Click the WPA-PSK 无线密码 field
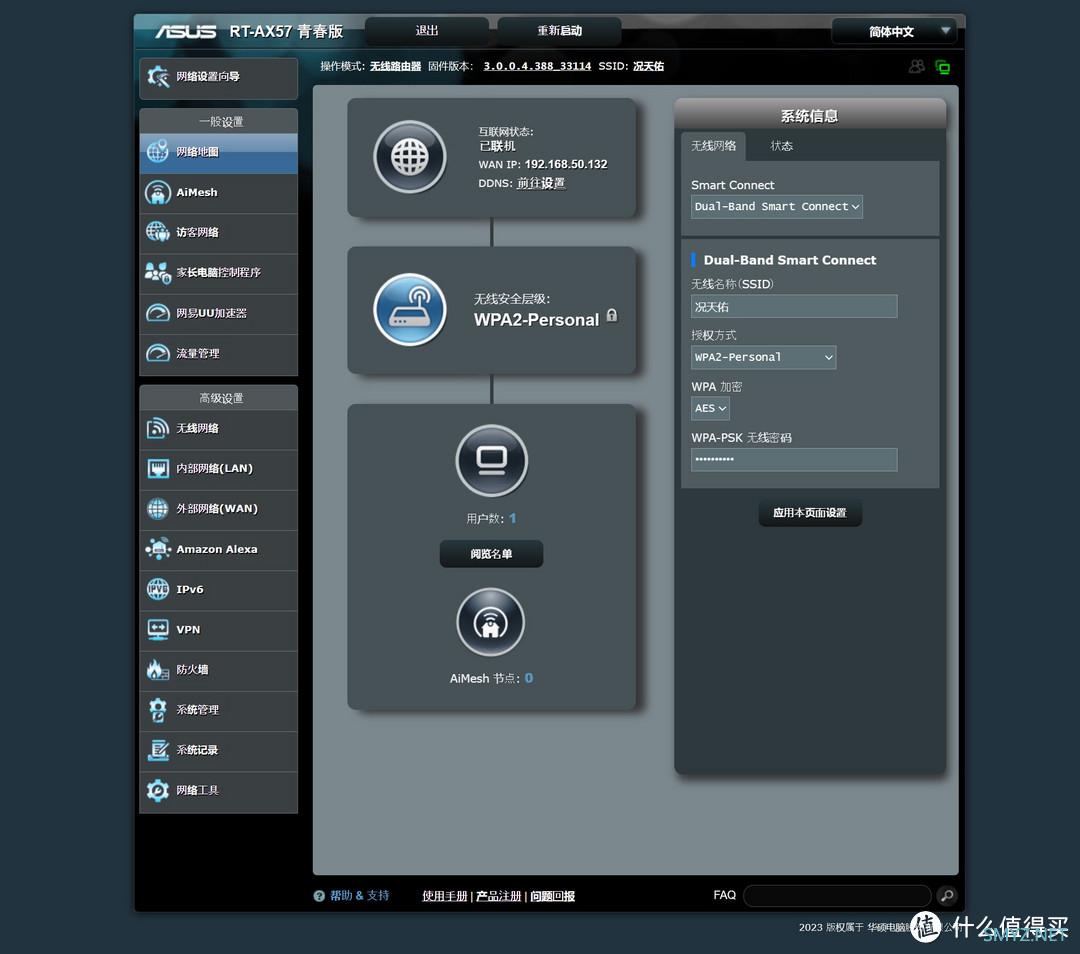Image resolution: width=1080 pixels, height=954 pixels. [x=794, y=460]
